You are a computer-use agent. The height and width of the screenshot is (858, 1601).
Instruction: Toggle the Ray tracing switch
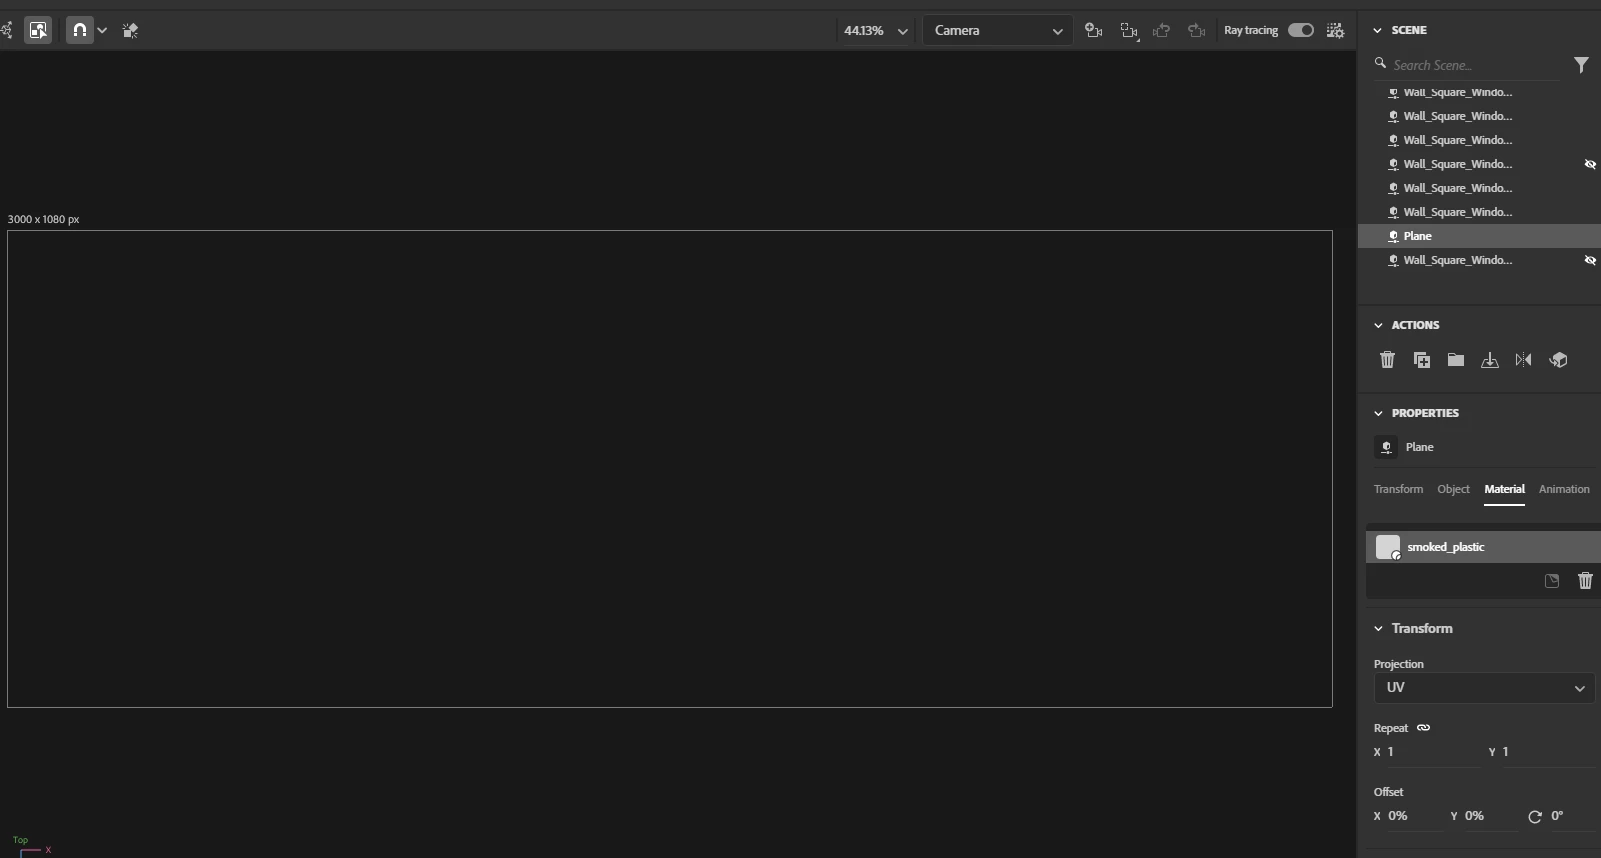pyautogui.click(x=1300, y=30)
